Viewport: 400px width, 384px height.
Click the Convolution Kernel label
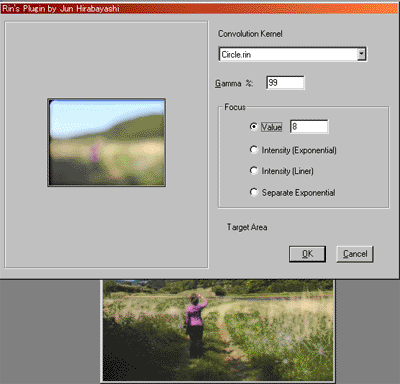pyautogui.click(x=250, y=34)
